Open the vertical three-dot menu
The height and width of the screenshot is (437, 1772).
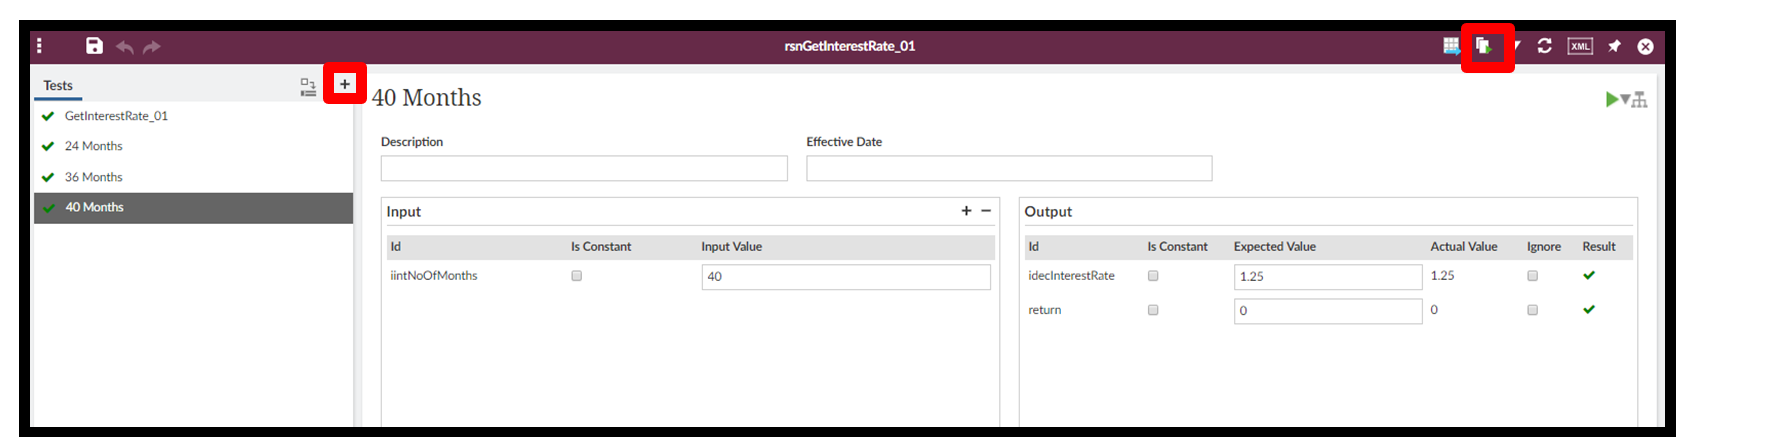(39, 46)
